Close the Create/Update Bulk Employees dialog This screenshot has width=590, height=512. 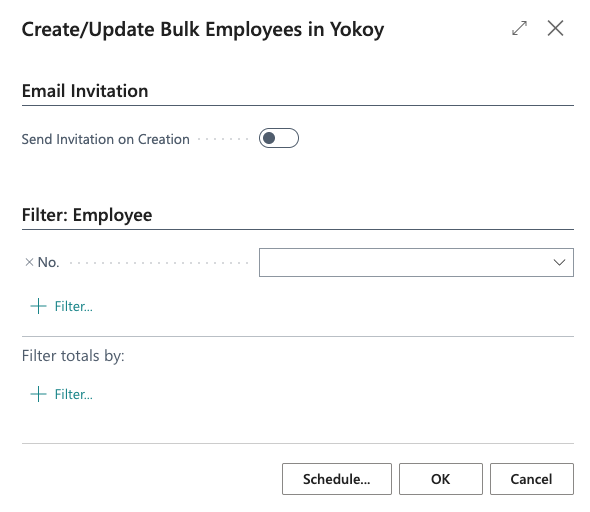pyautogui.click(x=555, y=29)
